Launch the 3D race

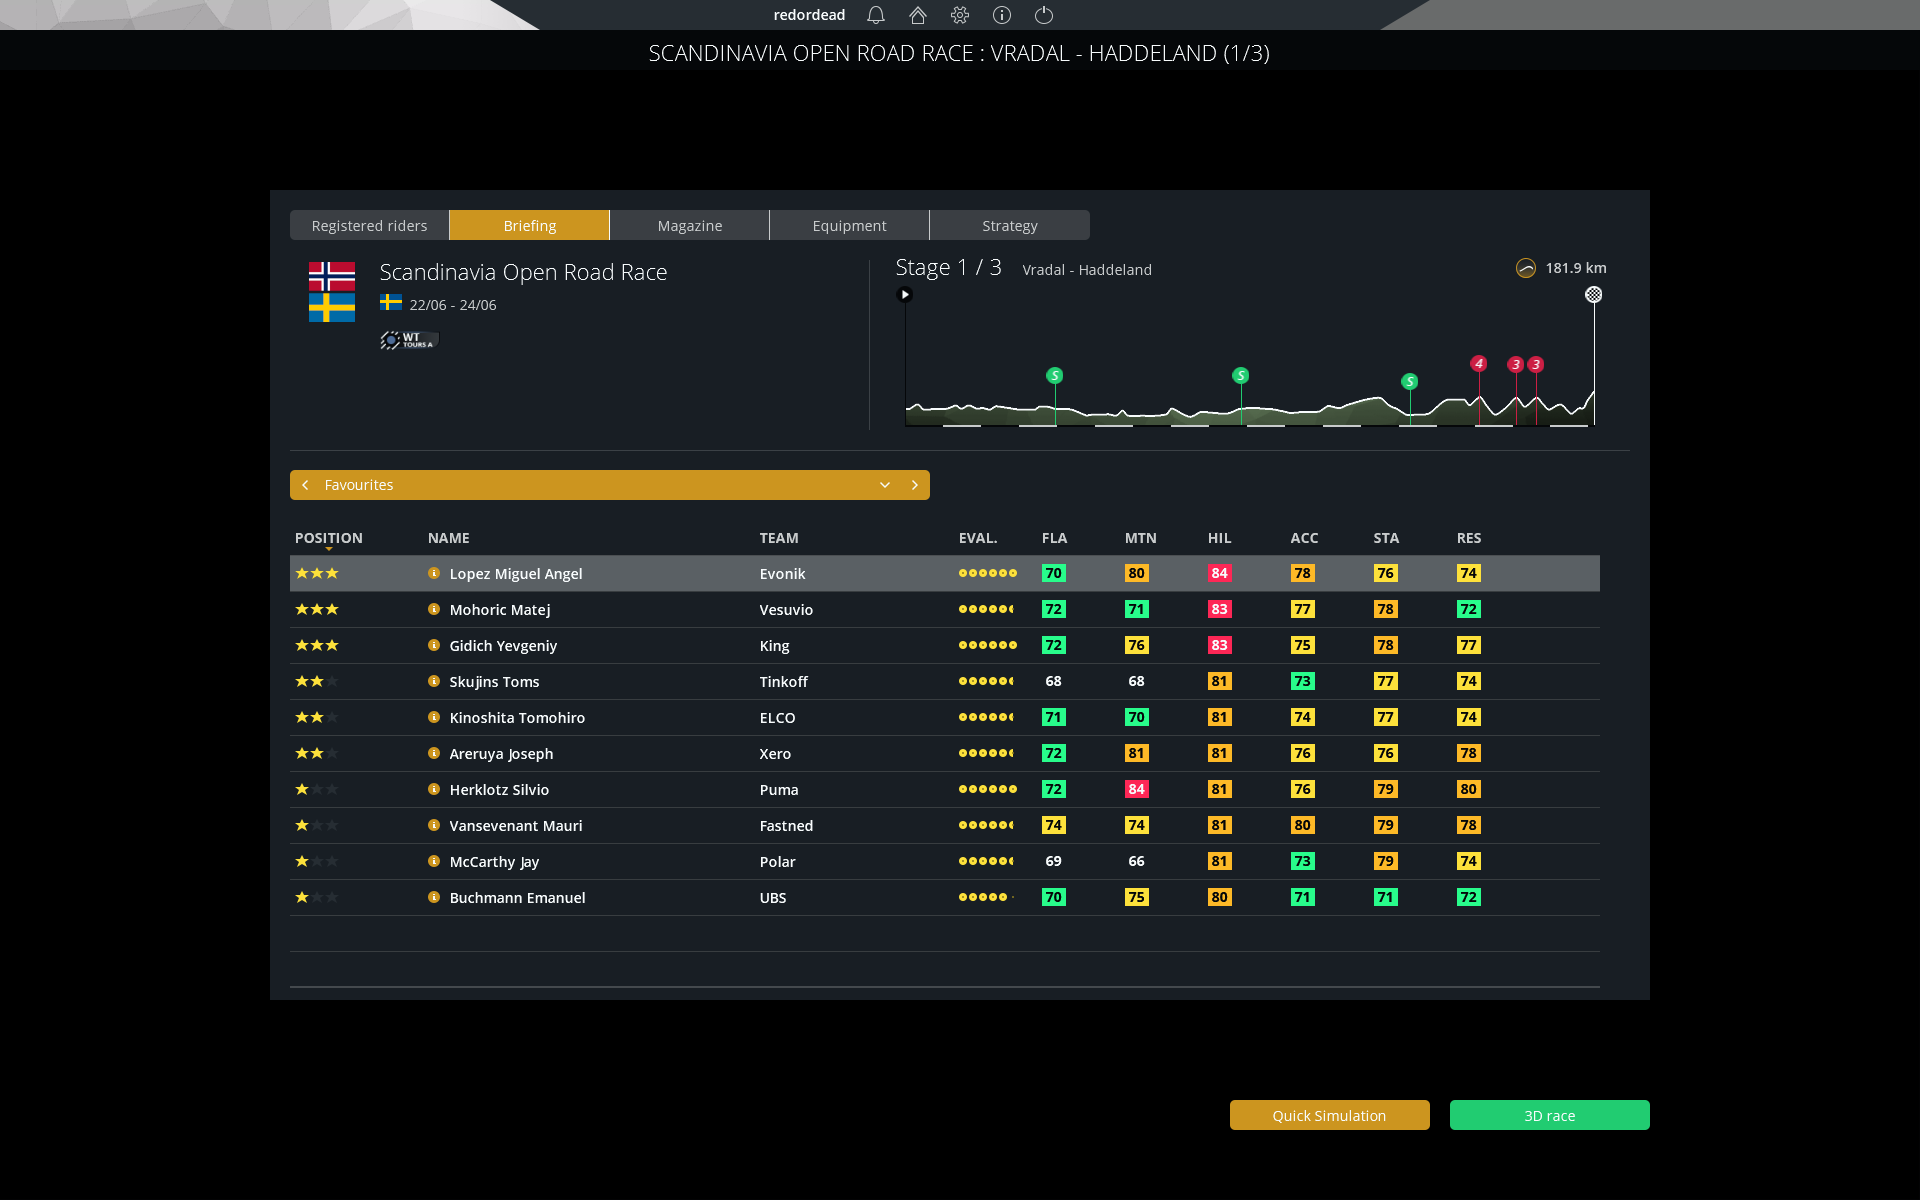pyautogui.click(x=1549, y=1115)
